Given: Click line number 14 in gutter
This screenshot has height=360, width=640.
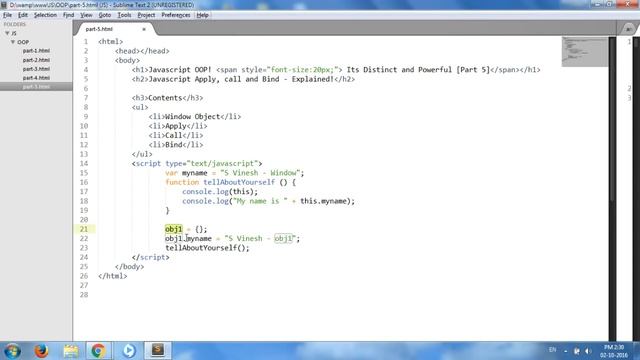Looking at the screenshot, I should (84, 164).
